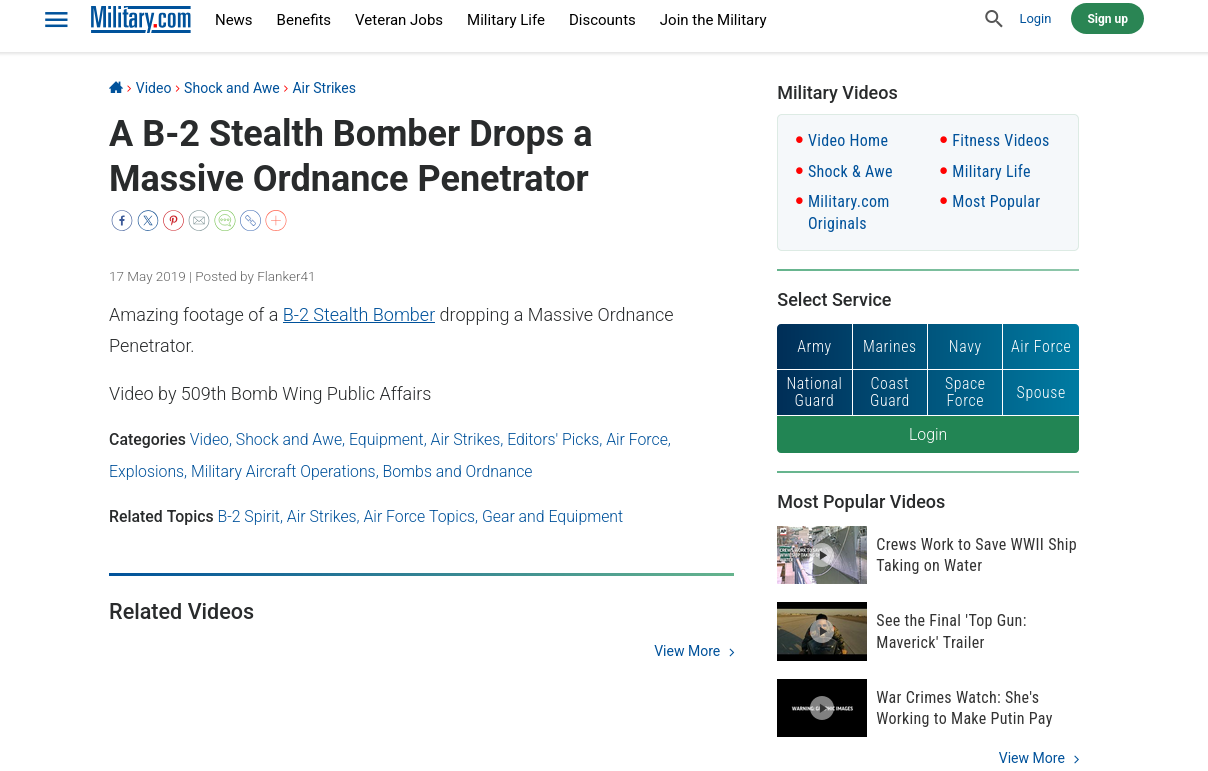Share the video by email
The height and width of the screenshot is (771, 1208).
[199, 221]
